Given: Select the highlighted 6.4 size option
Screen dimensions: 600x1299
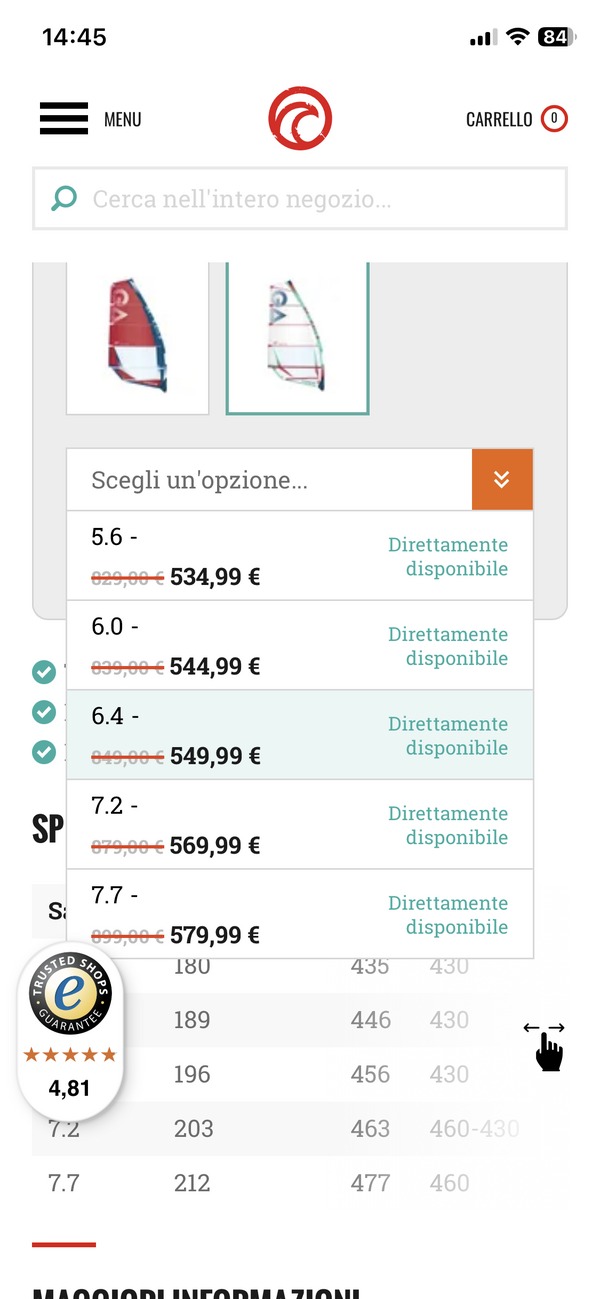Looking at the screenshot, I should tap(299, 735).
